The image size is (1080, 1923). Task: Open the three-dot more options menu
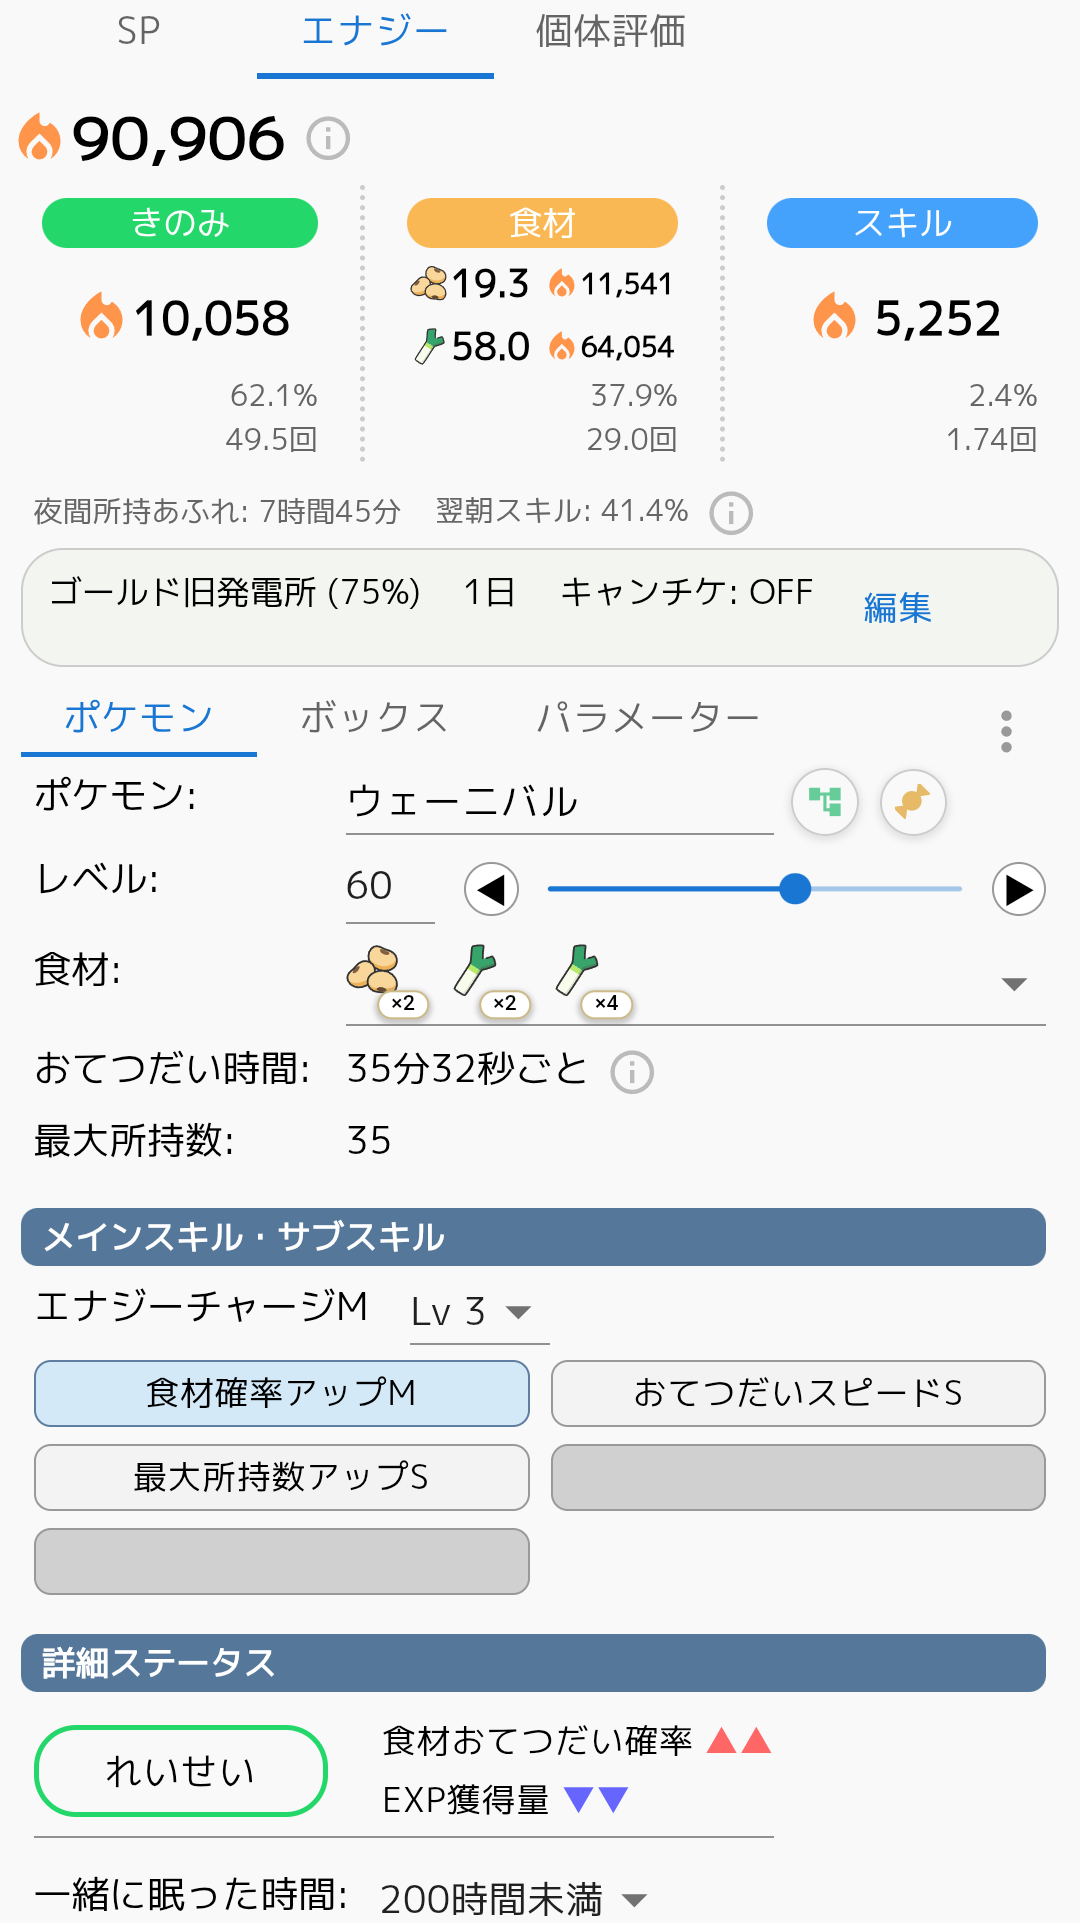1006,732
